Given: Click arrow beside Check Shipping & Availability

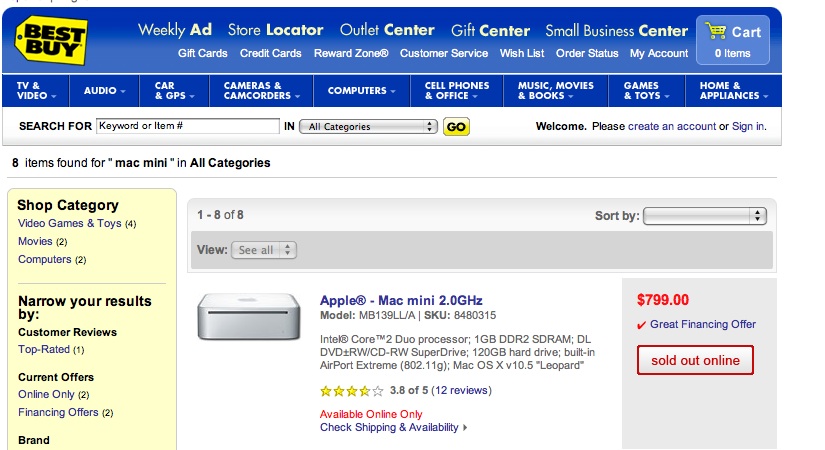Looking at the screenshot, I should click(465, 428).
